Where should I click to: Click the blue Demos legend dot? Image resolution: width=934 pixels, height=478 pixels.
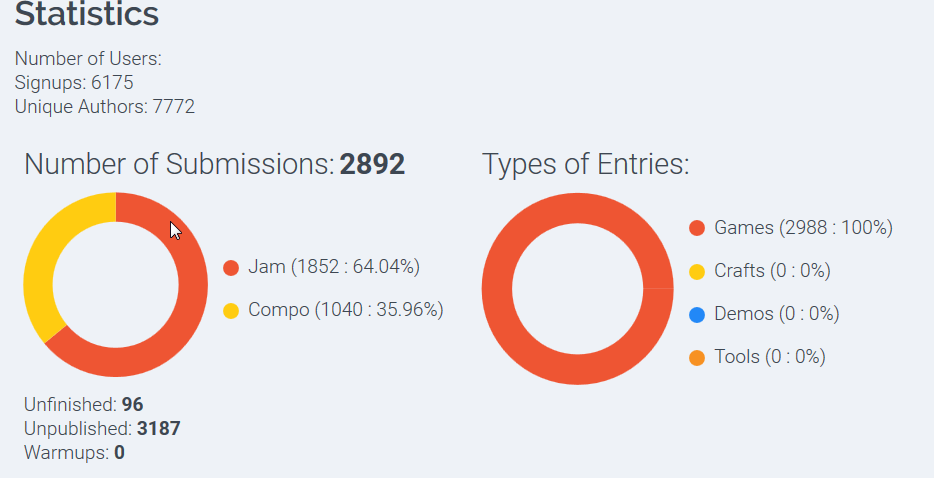[697, 315]
